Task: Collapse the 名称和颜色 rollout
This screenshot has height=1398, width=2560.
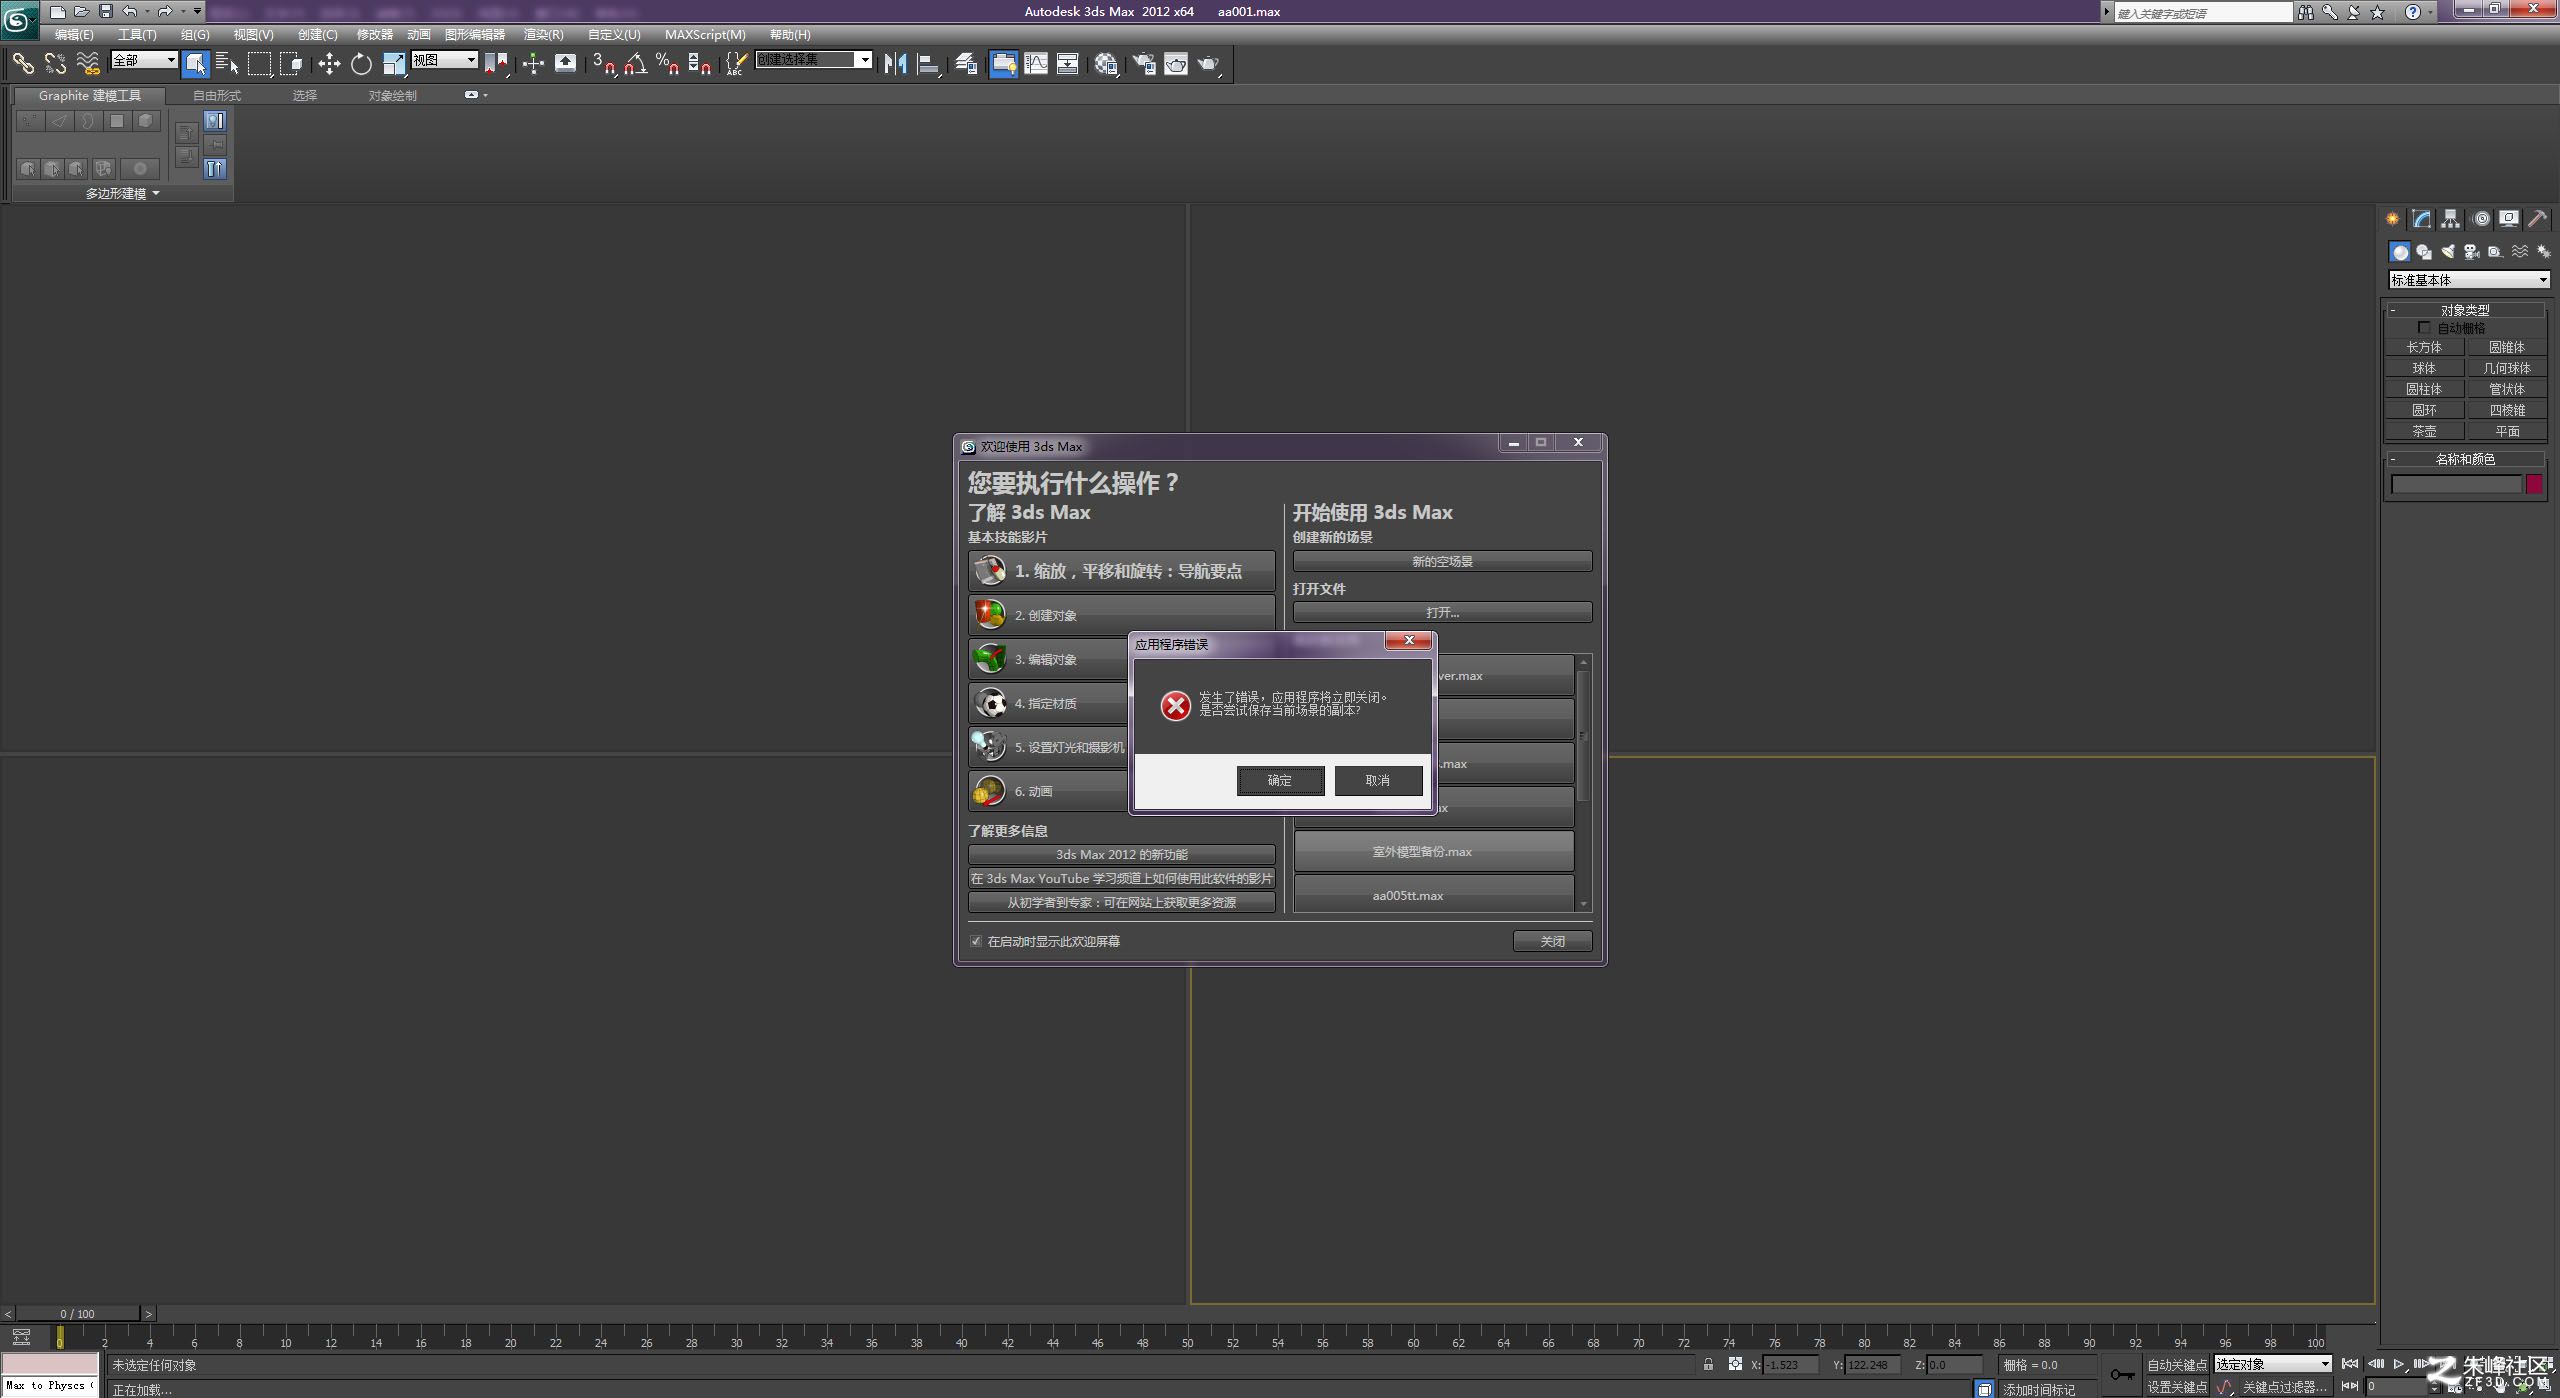Action: click(2465, 459)
